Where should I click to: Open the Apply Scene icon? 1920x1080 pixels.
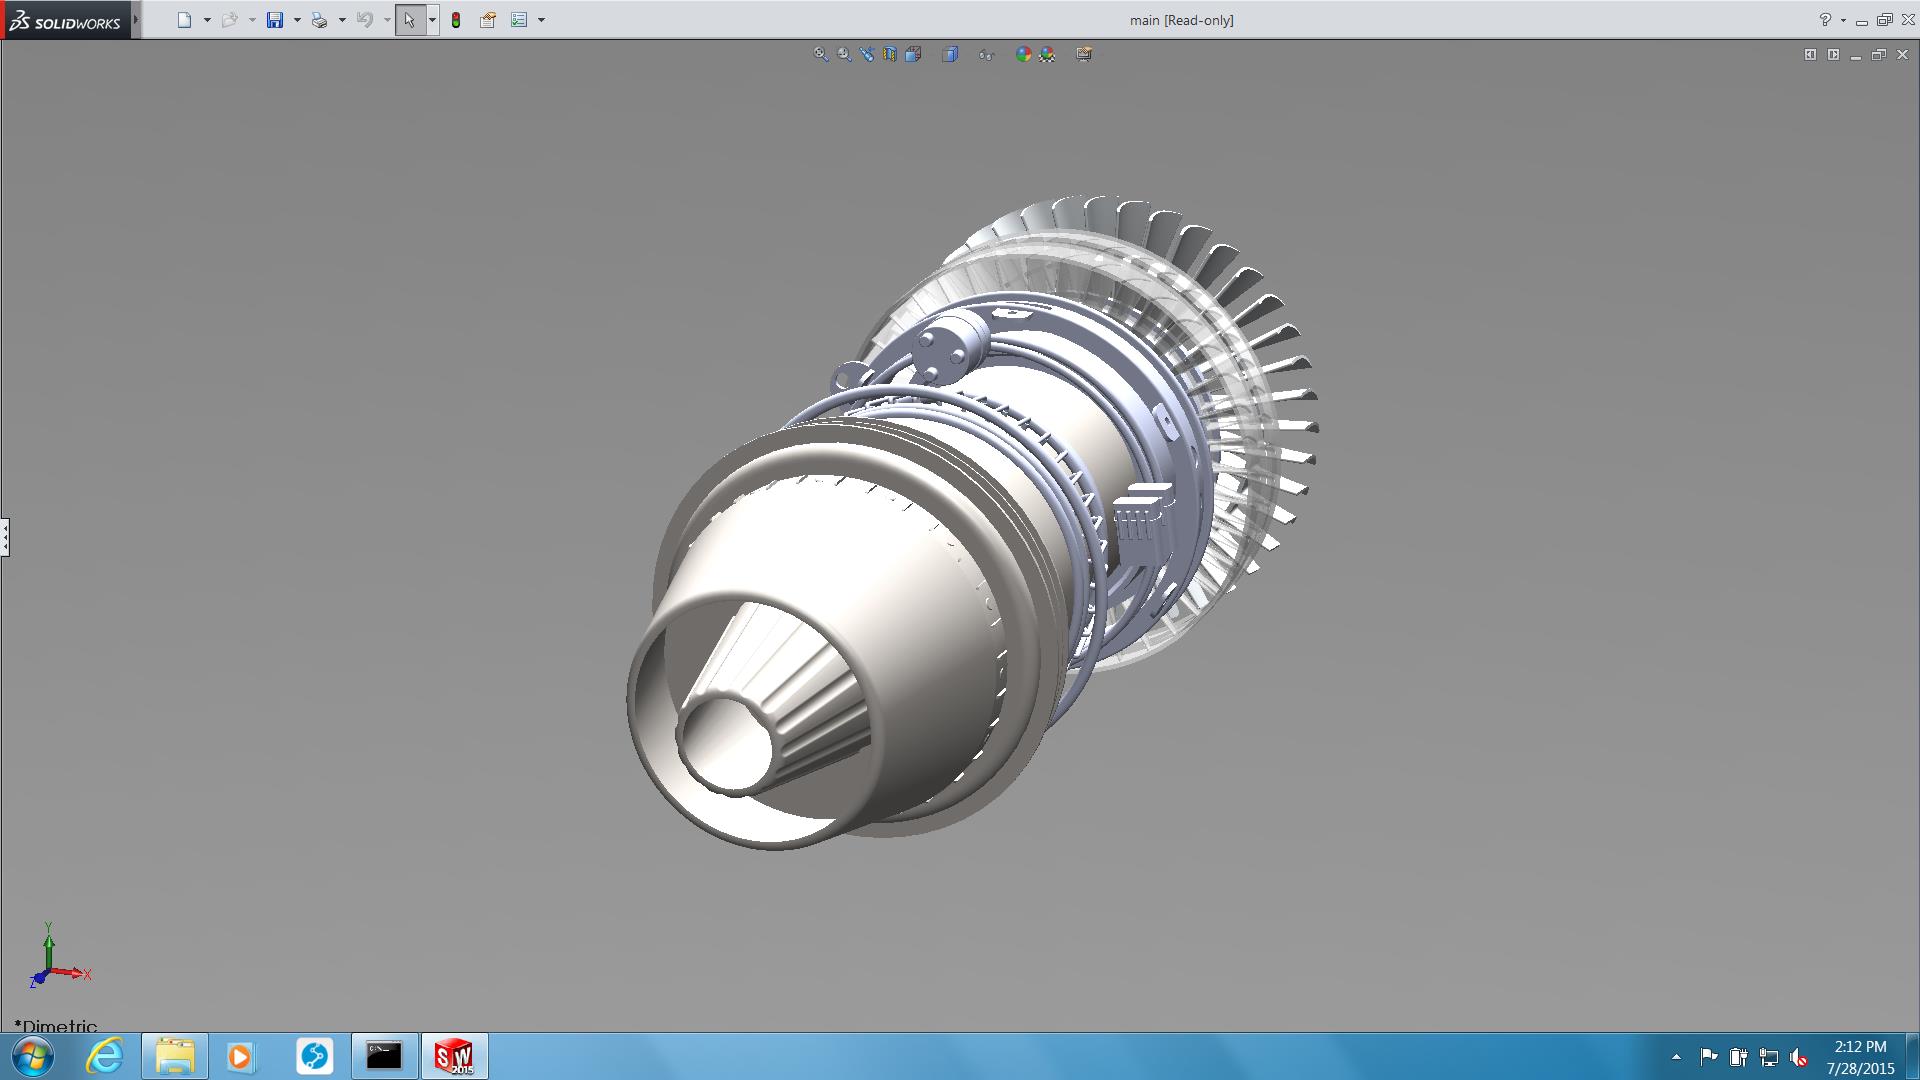click(1047, 54)
